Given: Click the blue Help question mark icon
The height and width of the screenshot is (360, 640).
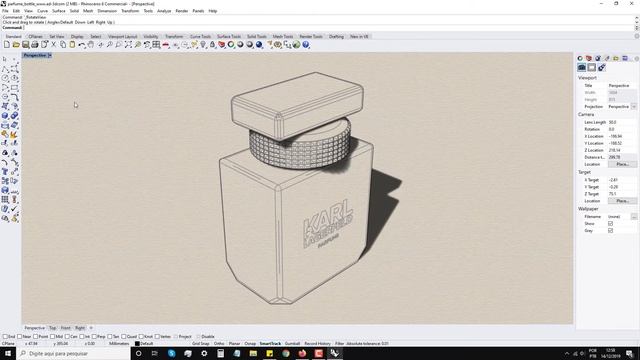Looking at the screenshot, I should click(x=306, y=45).
